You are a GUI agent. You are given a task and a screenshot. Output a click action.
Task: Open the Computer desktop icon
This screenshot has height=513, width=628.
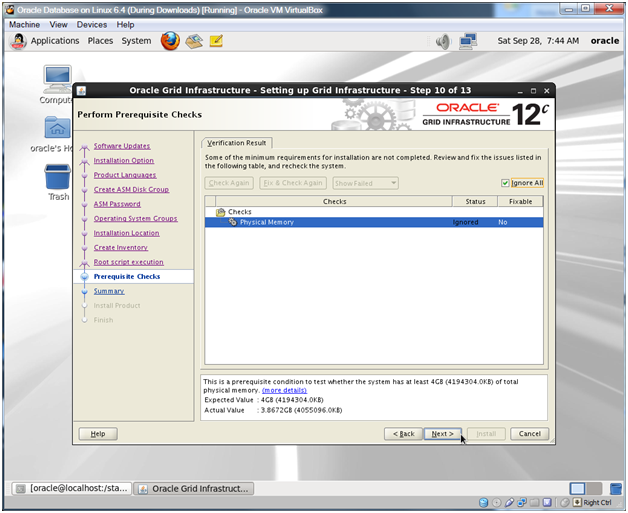[x=57, y=80]
